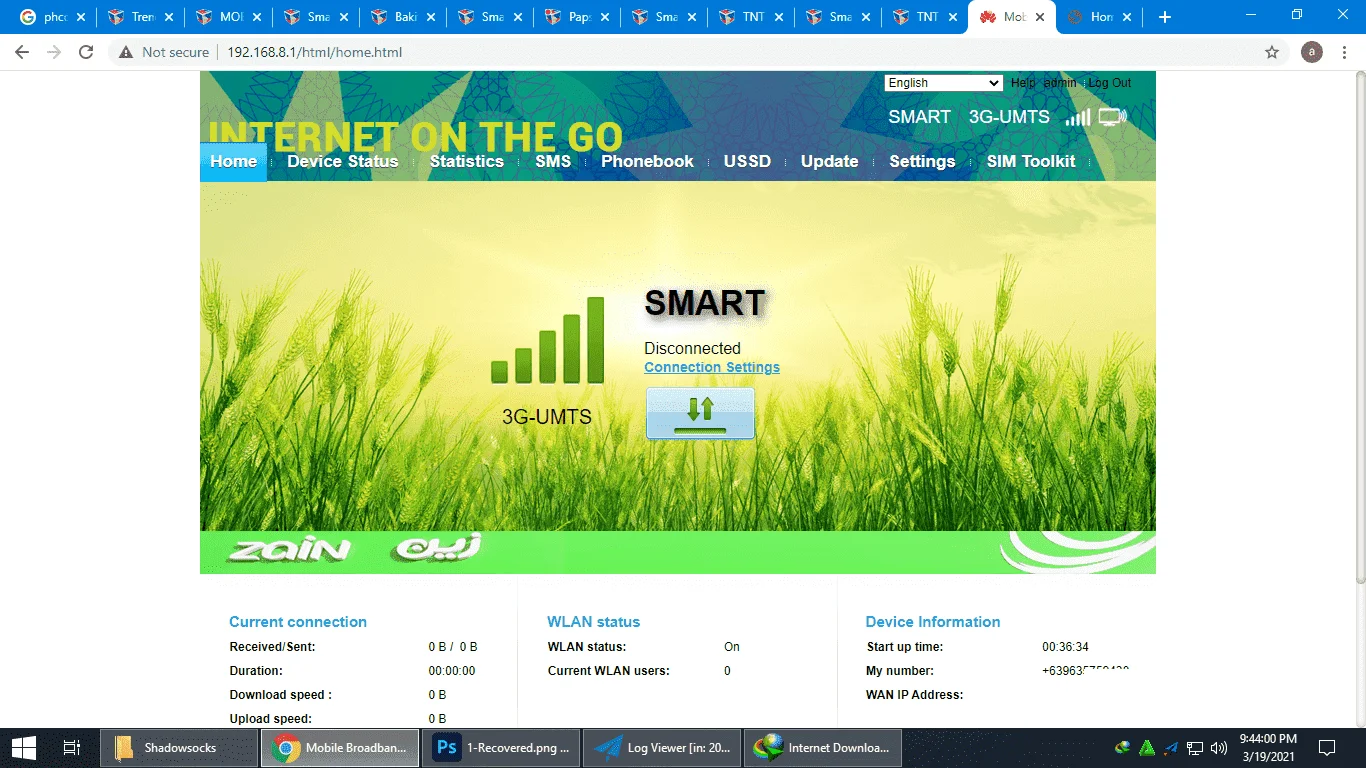Close the Baki browser tab

[x=430, y=17]
